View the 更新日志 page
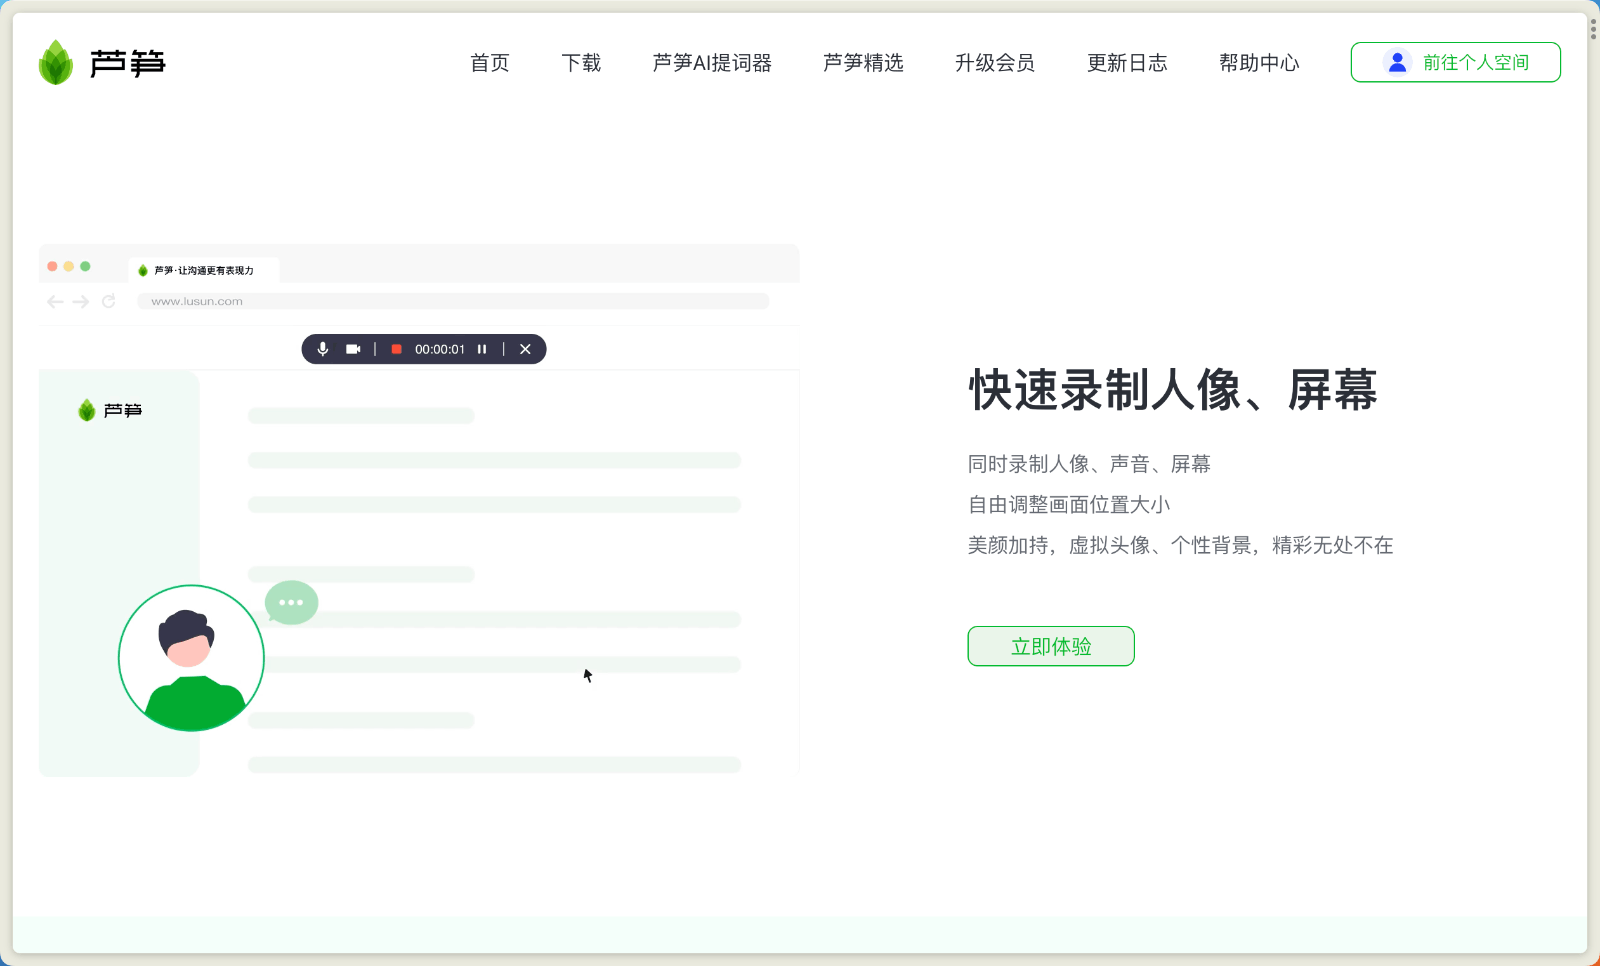Screen dimensions: 1600x966 [x=1127, y=63]
